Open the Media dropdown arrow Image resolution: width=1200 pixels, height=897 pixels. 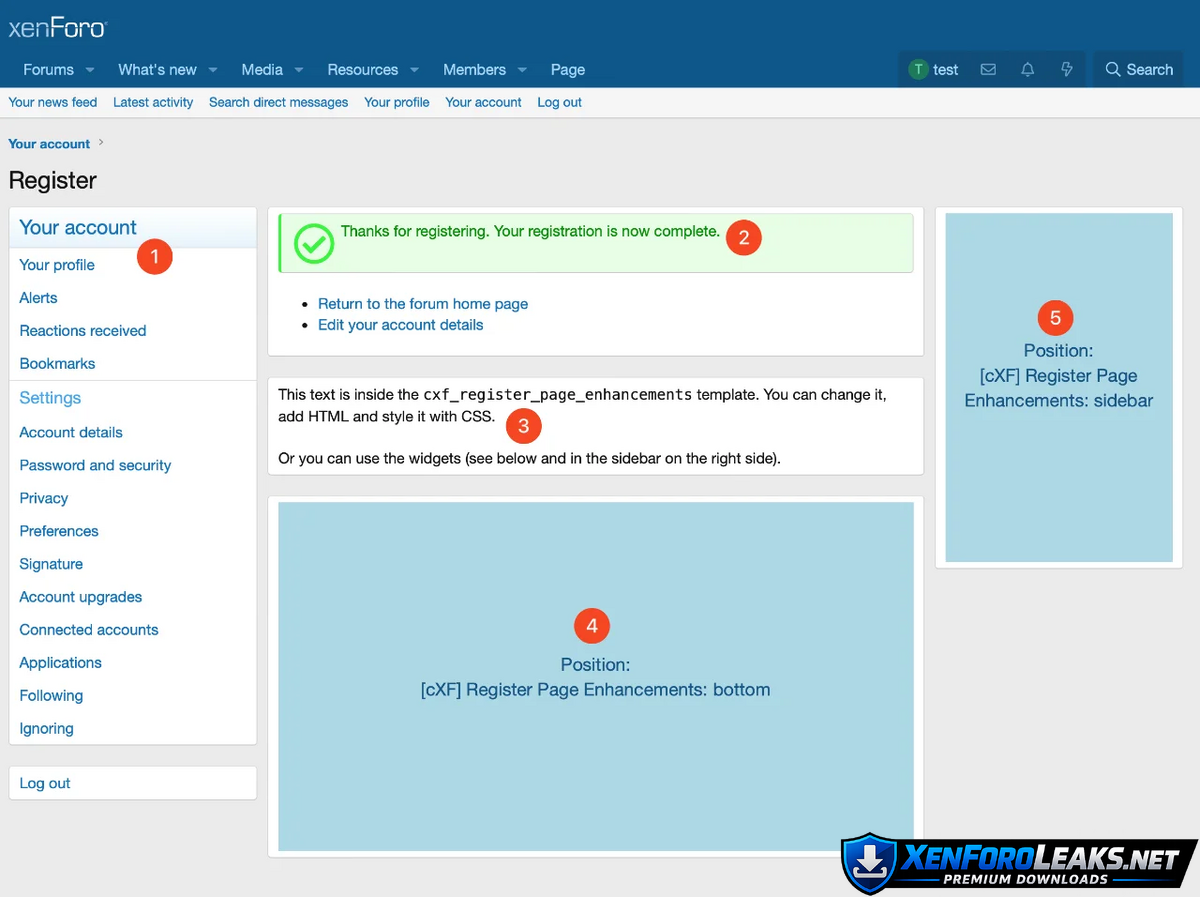(299, 70)
